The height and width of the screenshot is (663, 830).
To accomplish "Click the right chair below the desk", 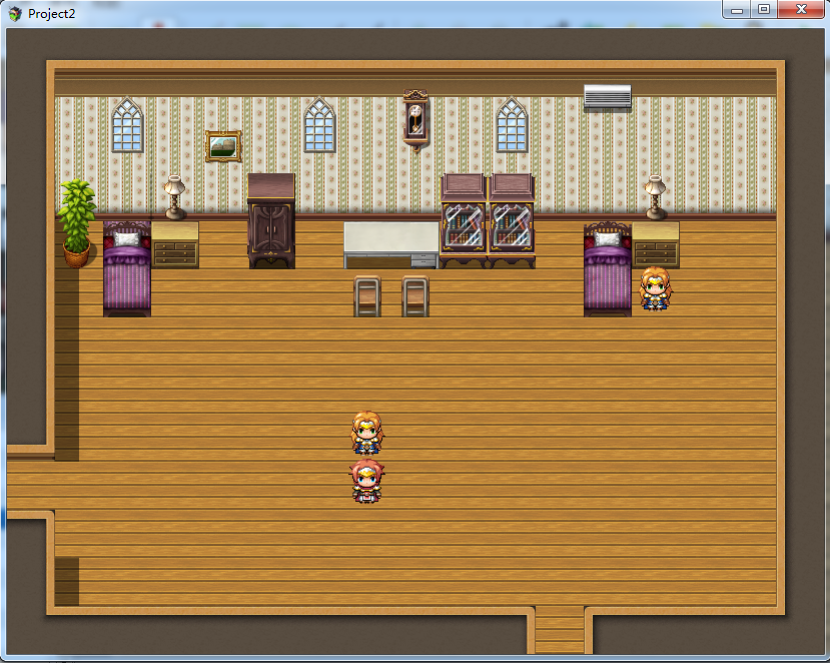I will click(x=416, y=296).
